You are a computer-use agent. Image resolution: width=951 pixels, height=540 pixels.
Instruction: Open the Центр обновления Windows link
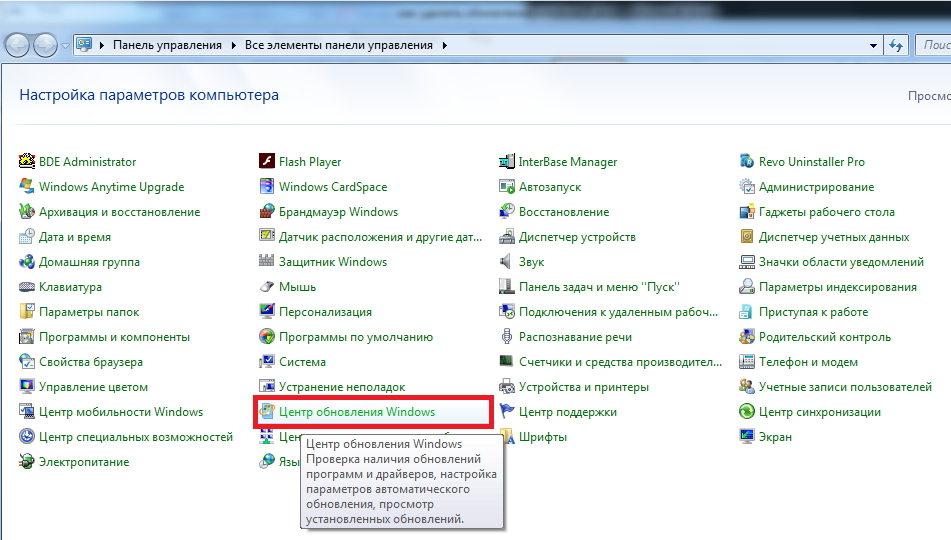click(x=357, y=412)
